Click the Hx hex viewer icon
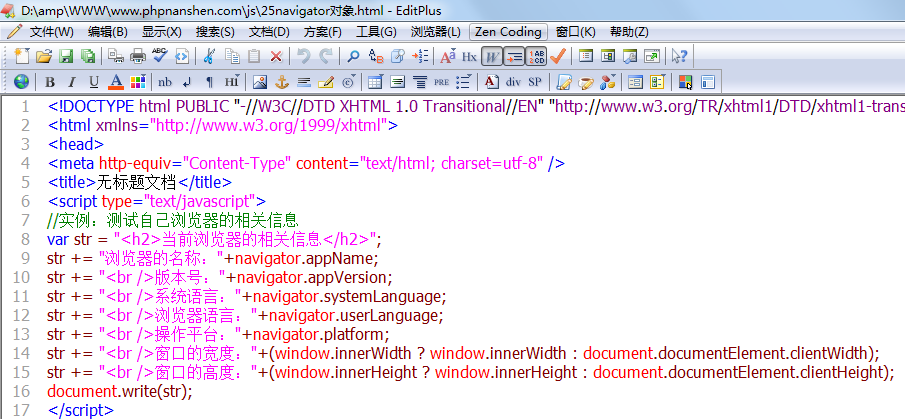 (469, 56)
